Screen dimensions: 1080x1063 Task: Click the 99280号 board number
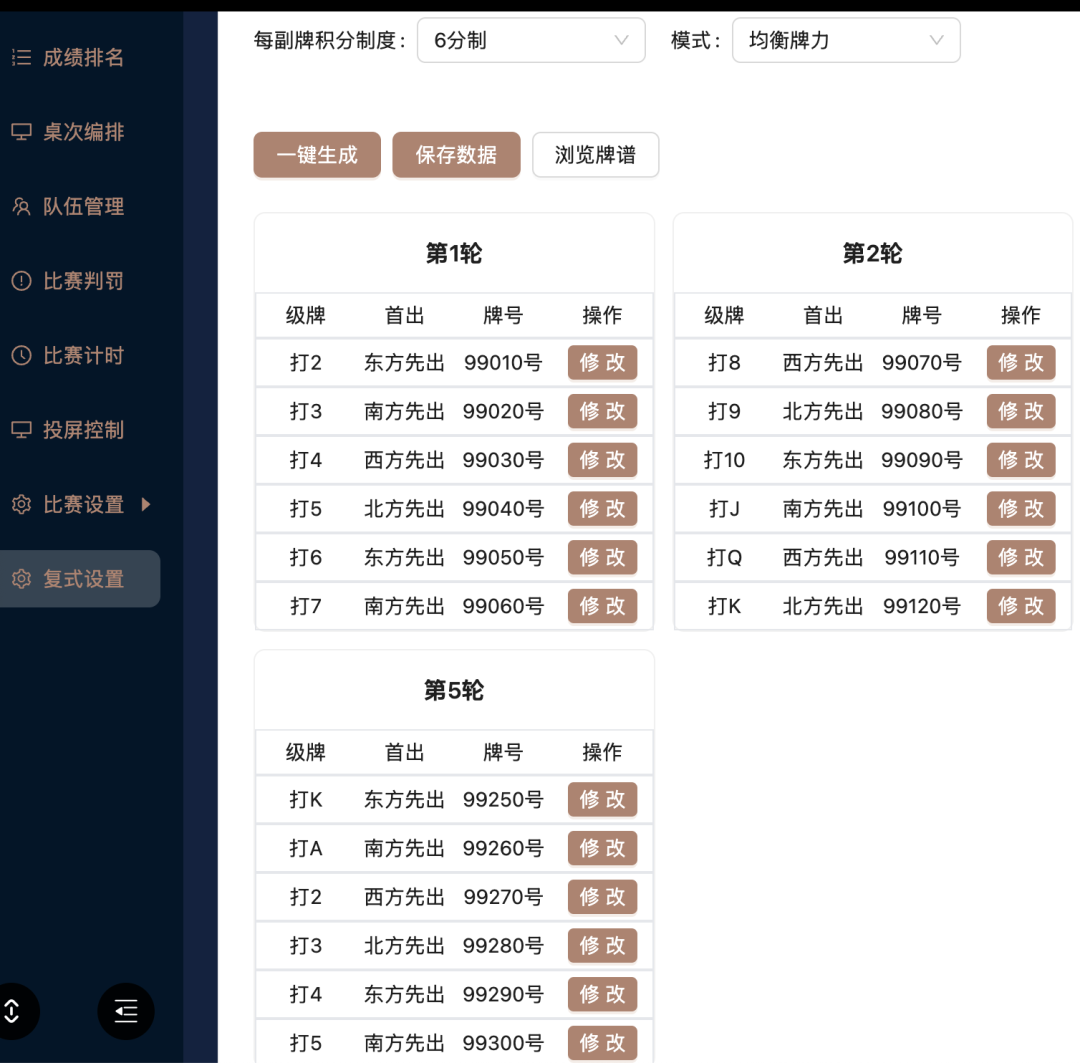tap(503, 945)
